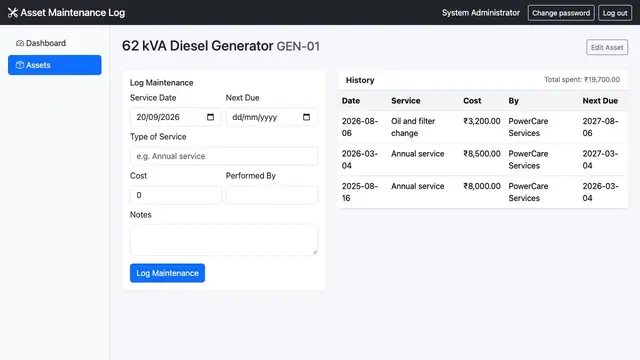Screen dimensions: 640x360
Task: Open the Service Date calendar picker icon
Action: pos(210,117)
